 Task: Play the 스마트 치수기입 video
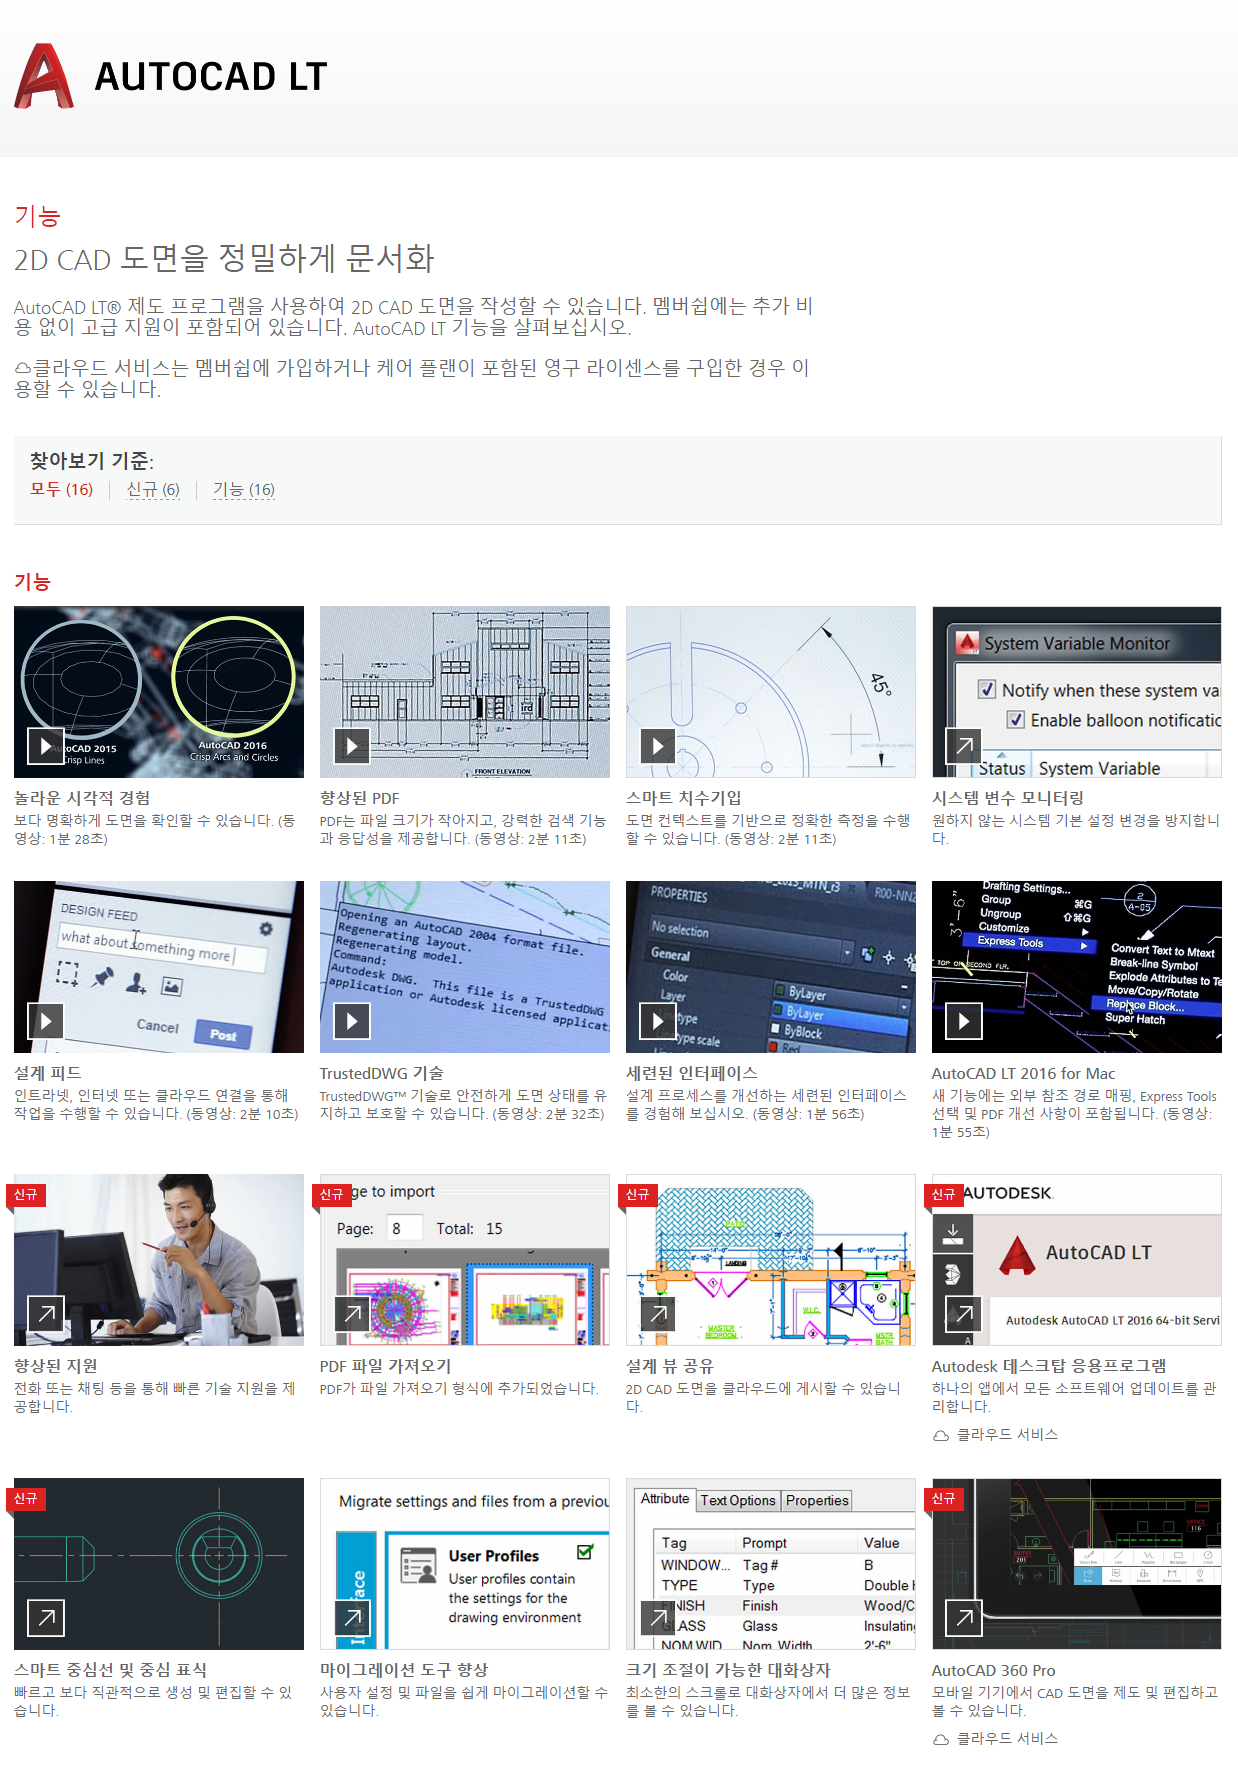[x=658, y=746]
